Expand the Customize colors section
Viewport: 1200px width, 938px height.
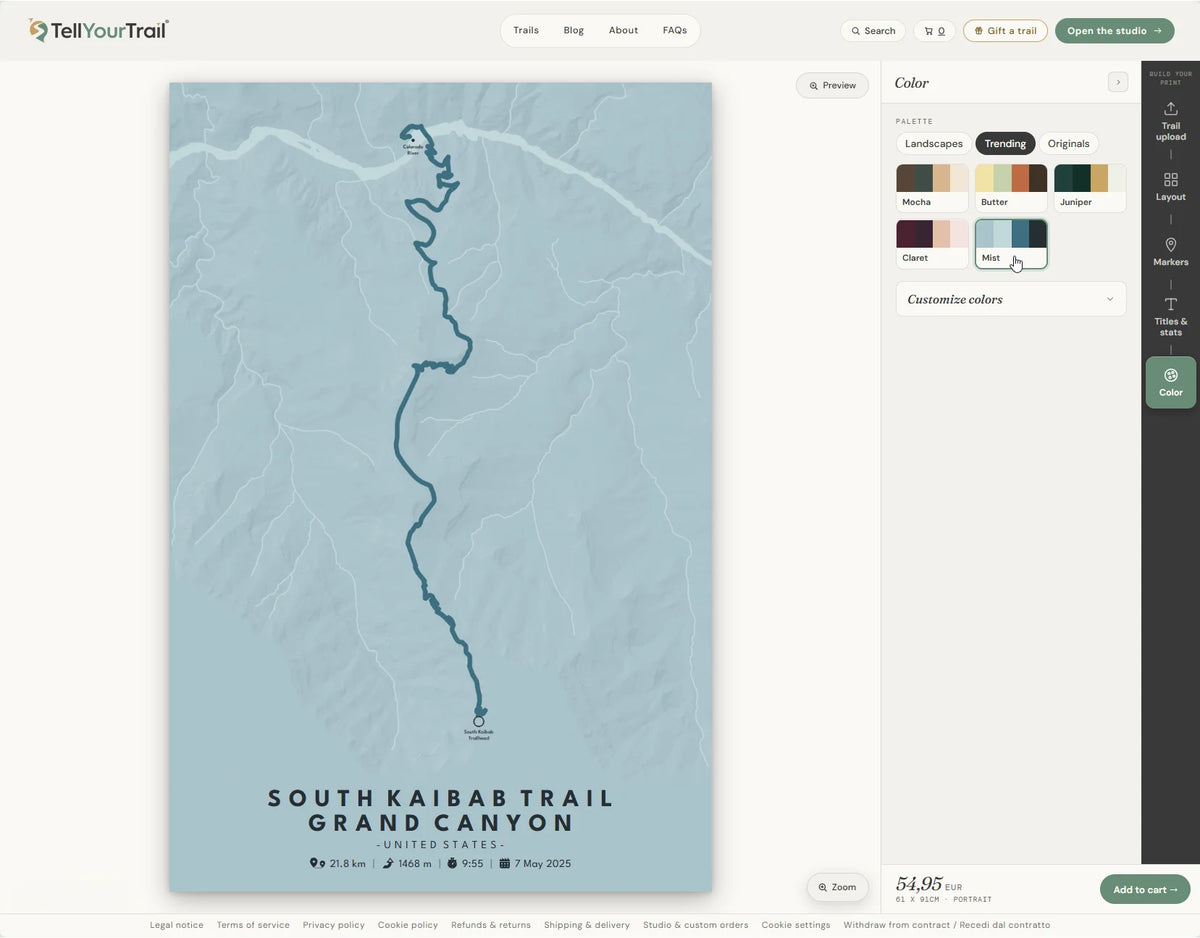(x=1011, y=299)
